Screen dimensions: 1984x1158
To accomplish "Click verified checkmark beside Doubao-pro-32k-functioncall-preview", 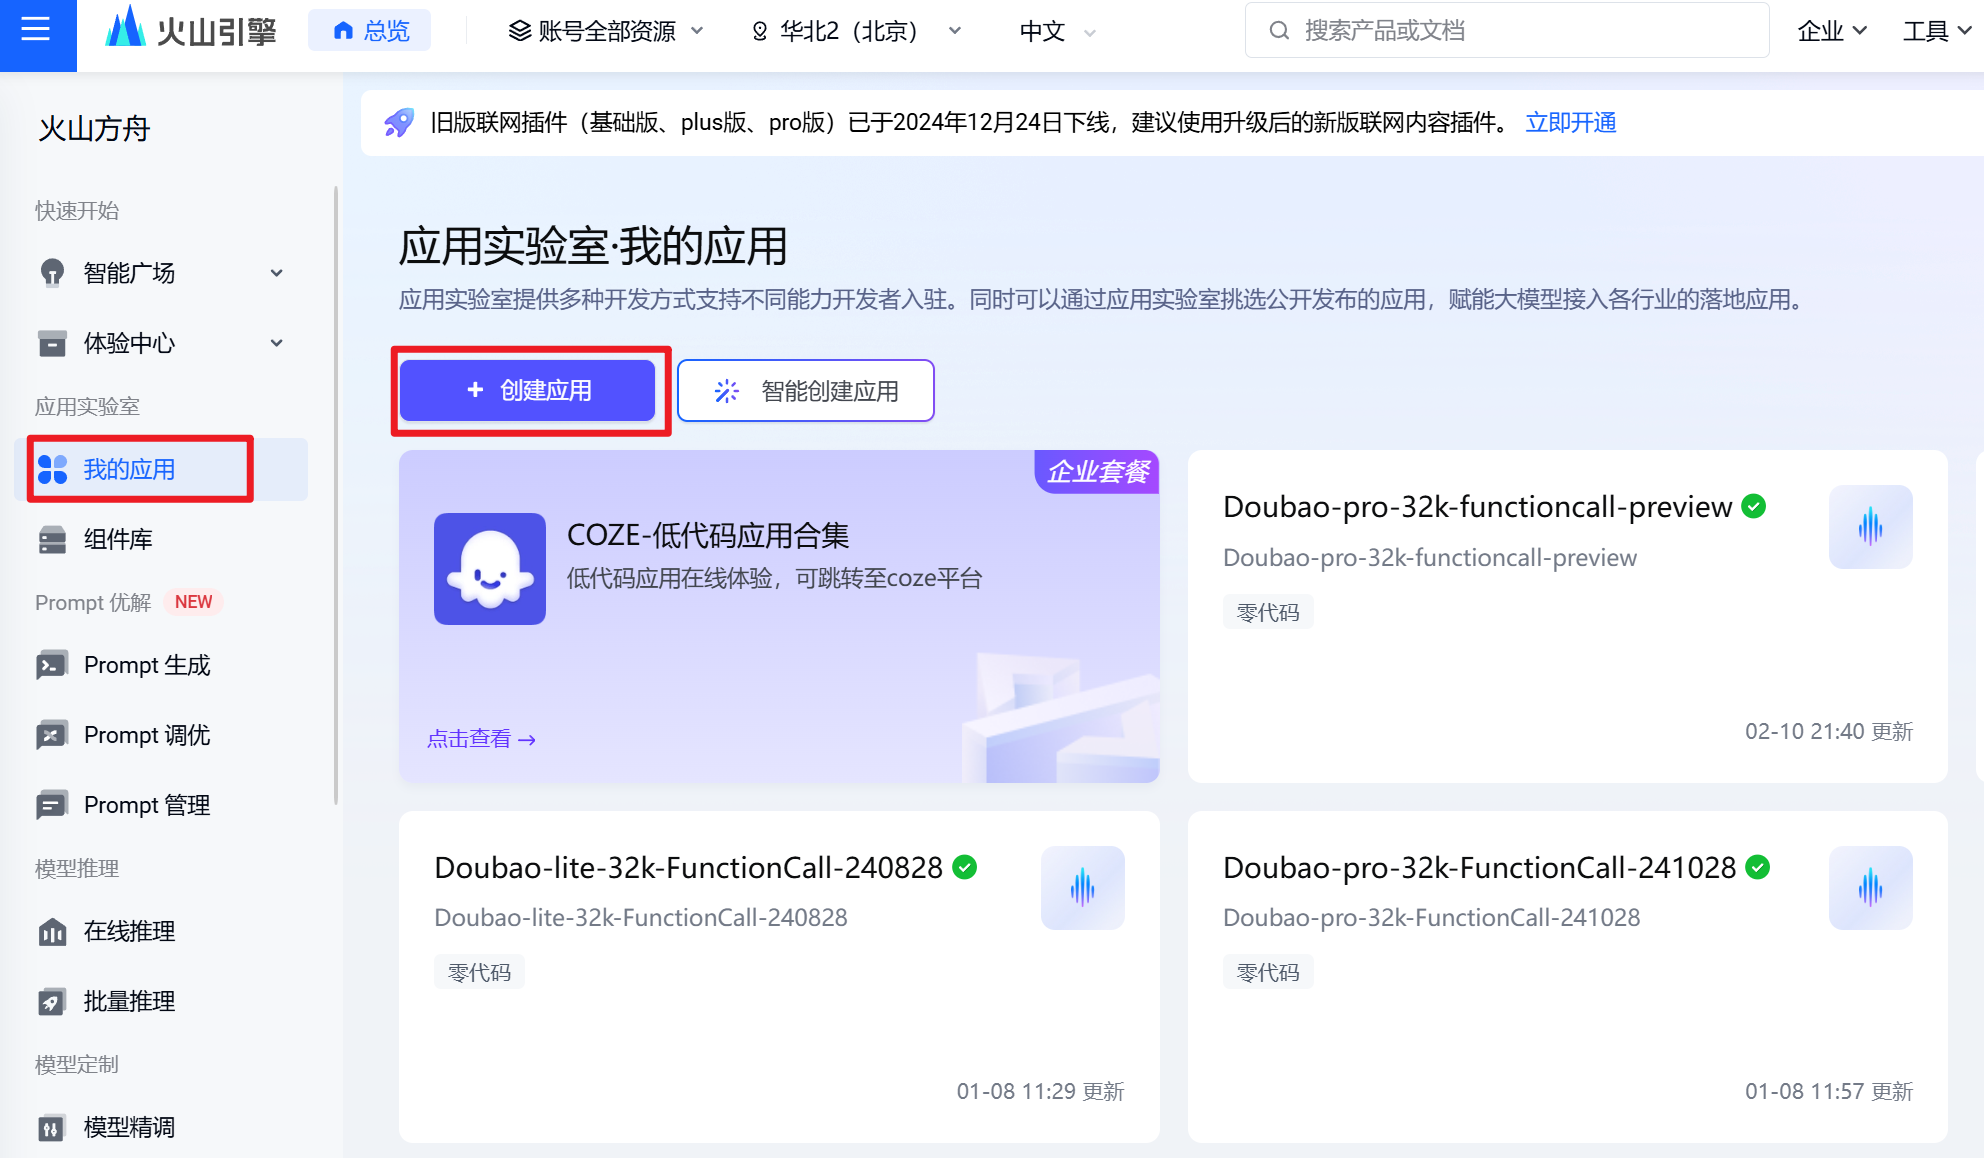I will [x=1754, y=507].
